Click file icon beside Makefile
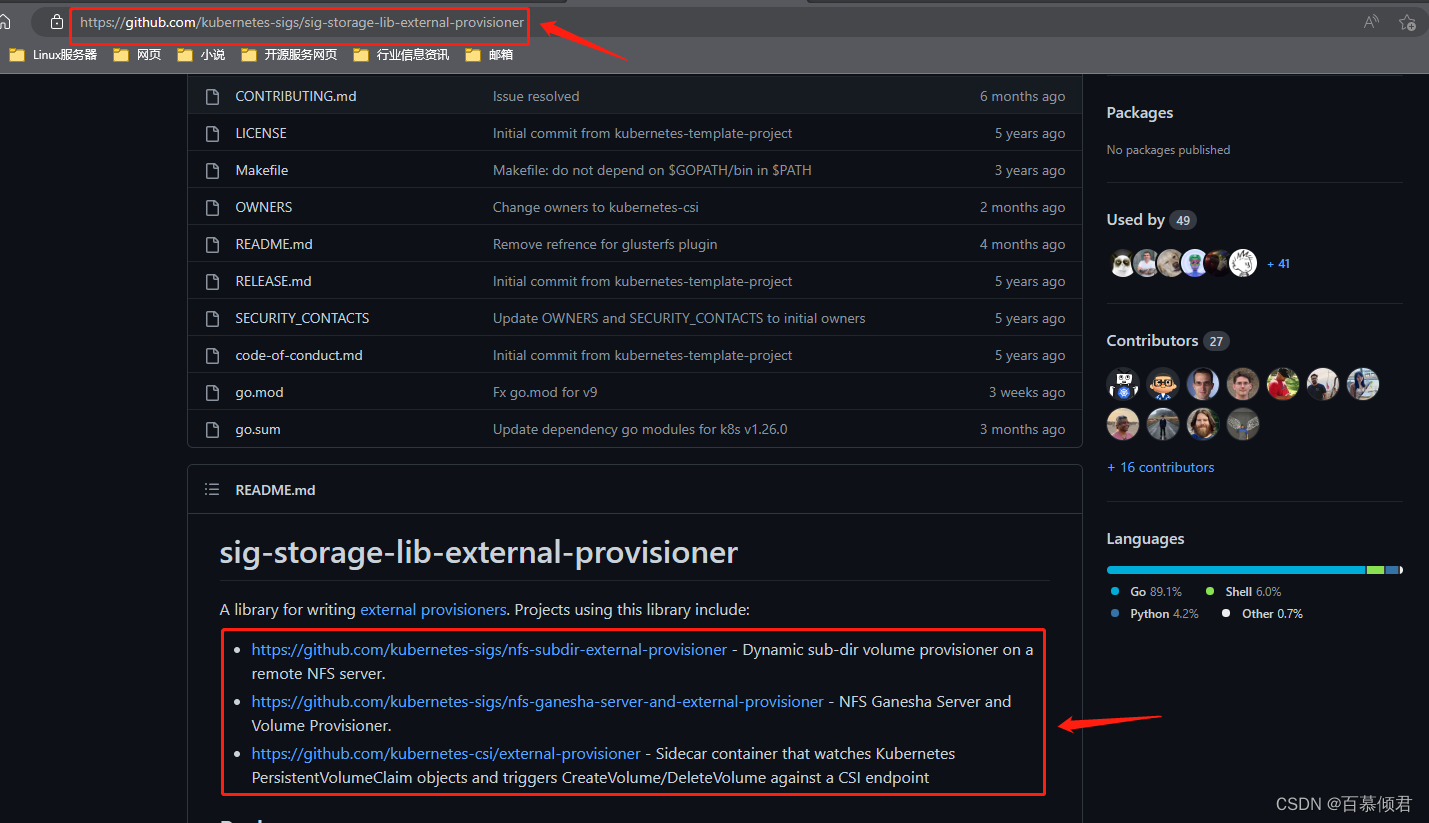This screenshot has width=1429, height=823. pos(212,171)
